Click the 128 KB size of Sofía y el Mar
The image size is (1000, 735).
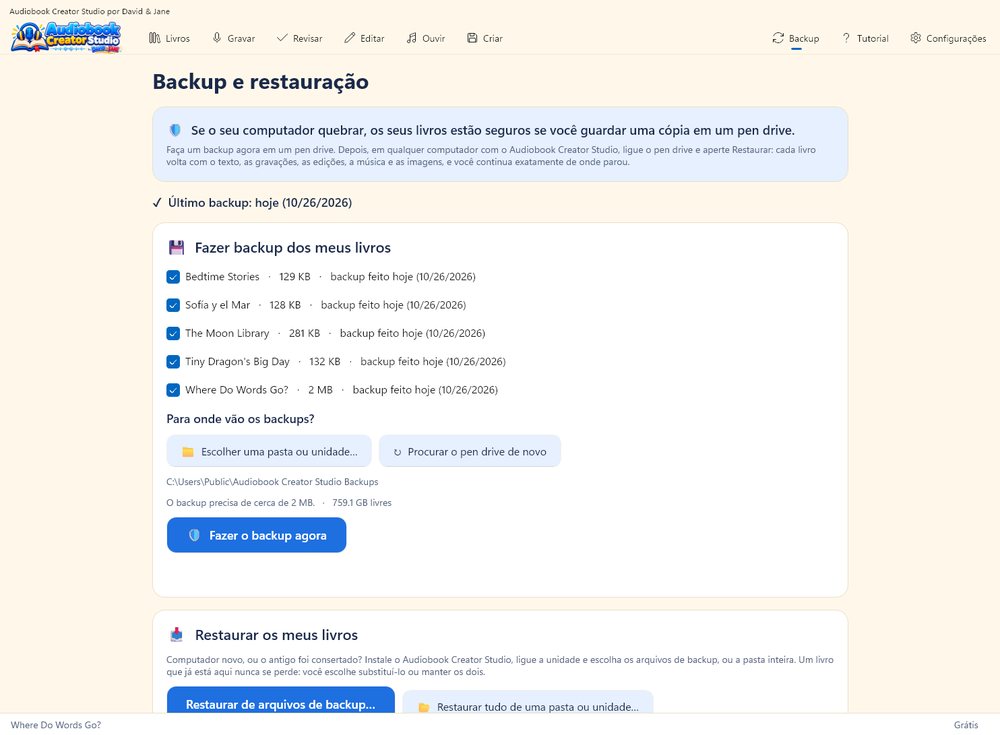285,305
